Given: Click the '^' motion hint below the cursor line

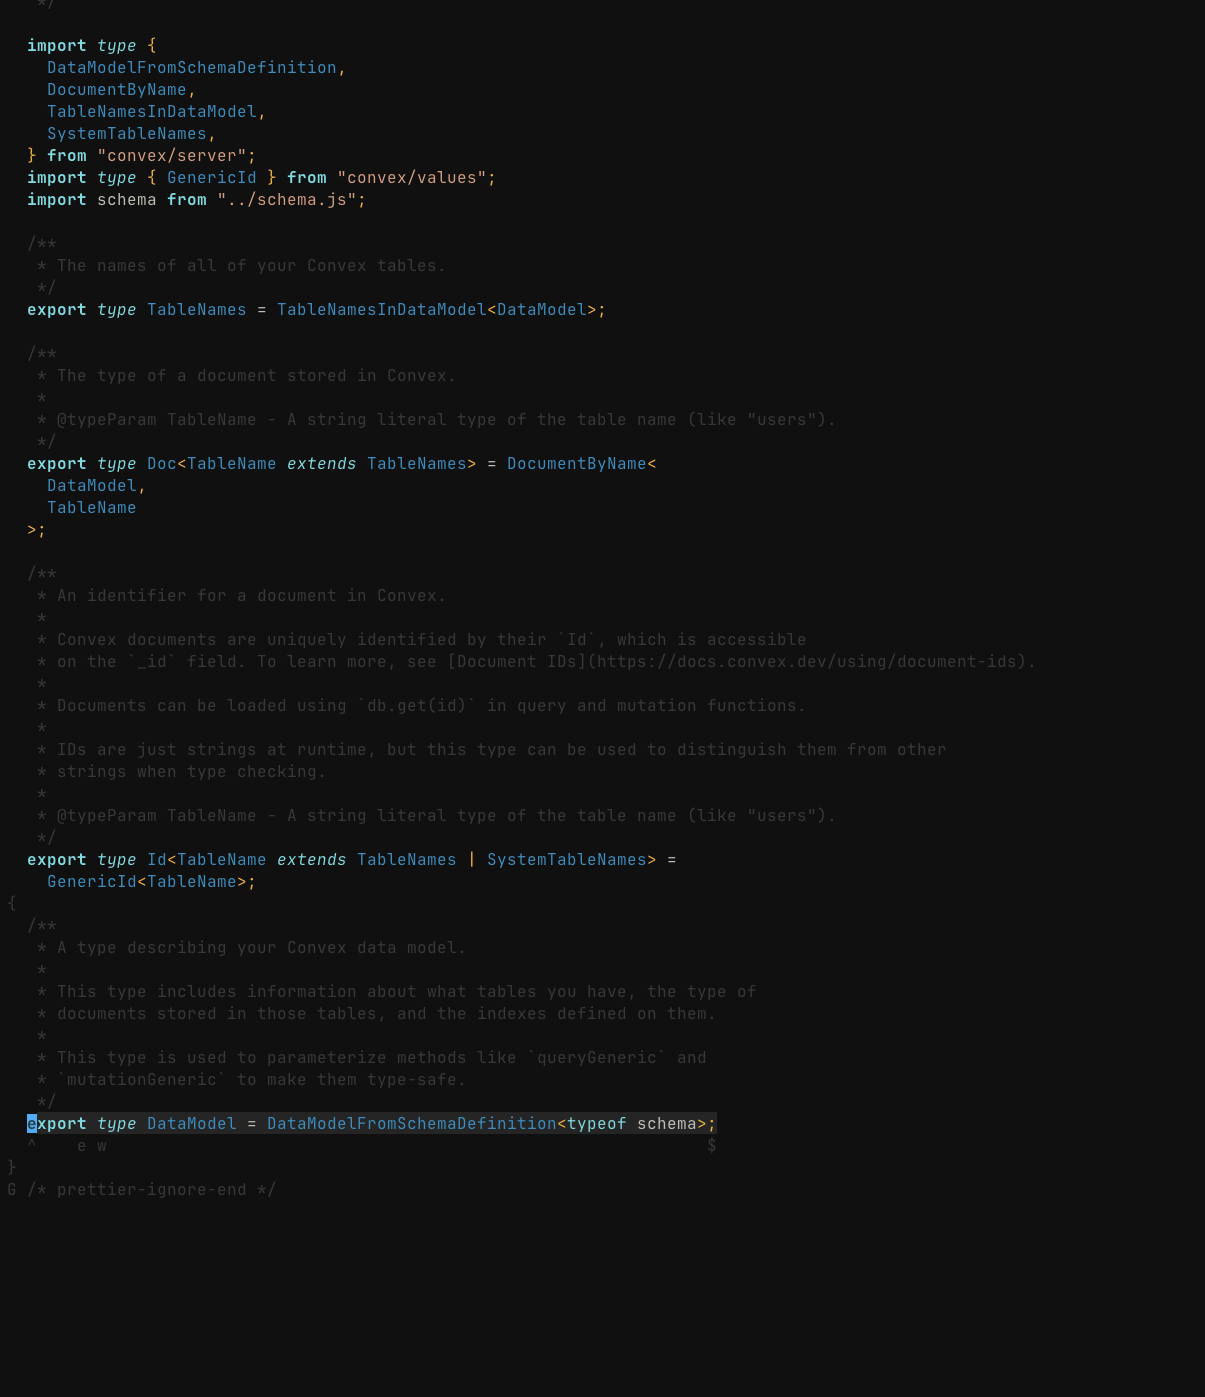Looking at the screenshot, I should [32, 1145].
